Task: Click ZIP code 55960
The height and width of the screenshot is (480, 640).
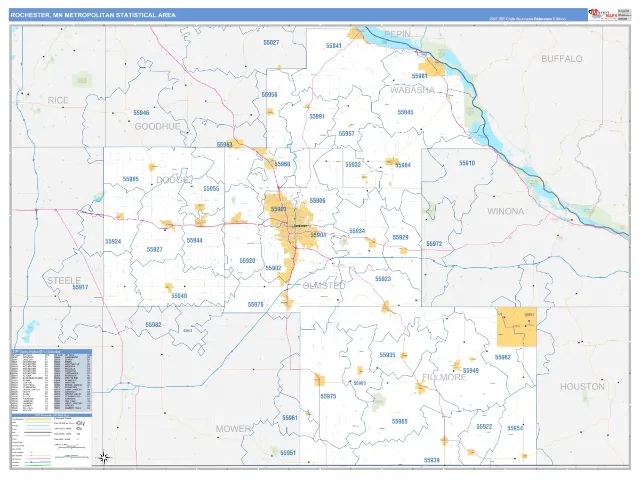Action: (x=282, y=164)
